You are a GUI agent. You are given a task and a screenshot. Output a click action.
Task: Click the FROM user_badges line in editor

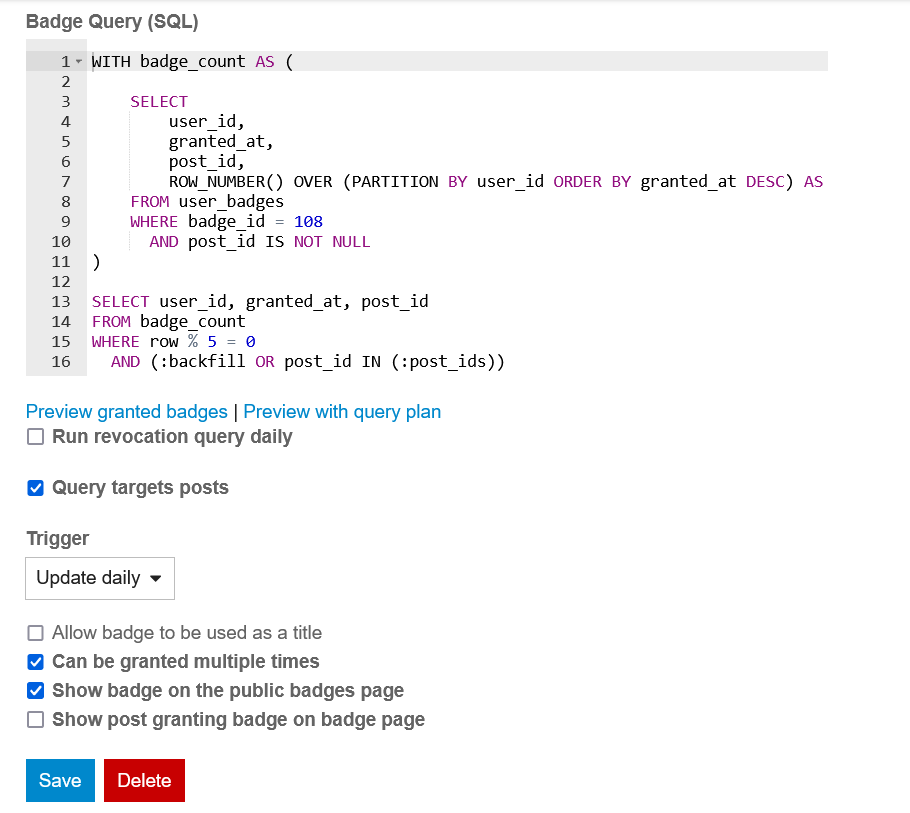[207, 201]
